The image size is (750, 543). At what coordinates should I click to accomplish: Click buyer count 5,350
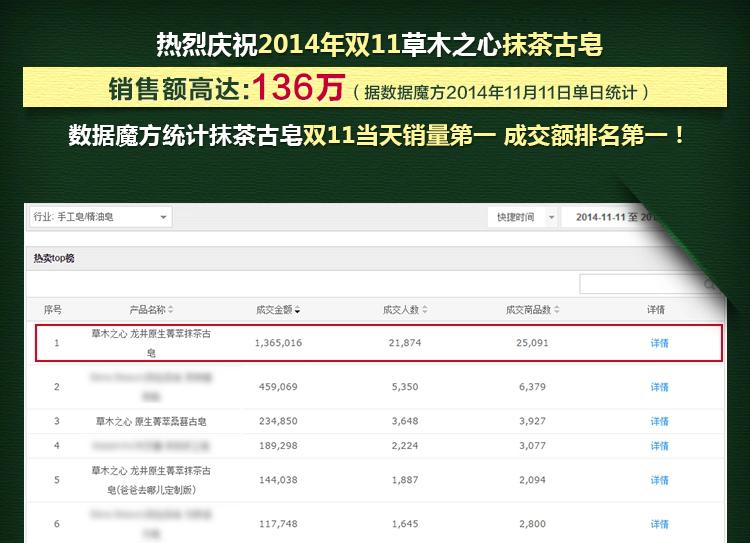tap(405, 387)
